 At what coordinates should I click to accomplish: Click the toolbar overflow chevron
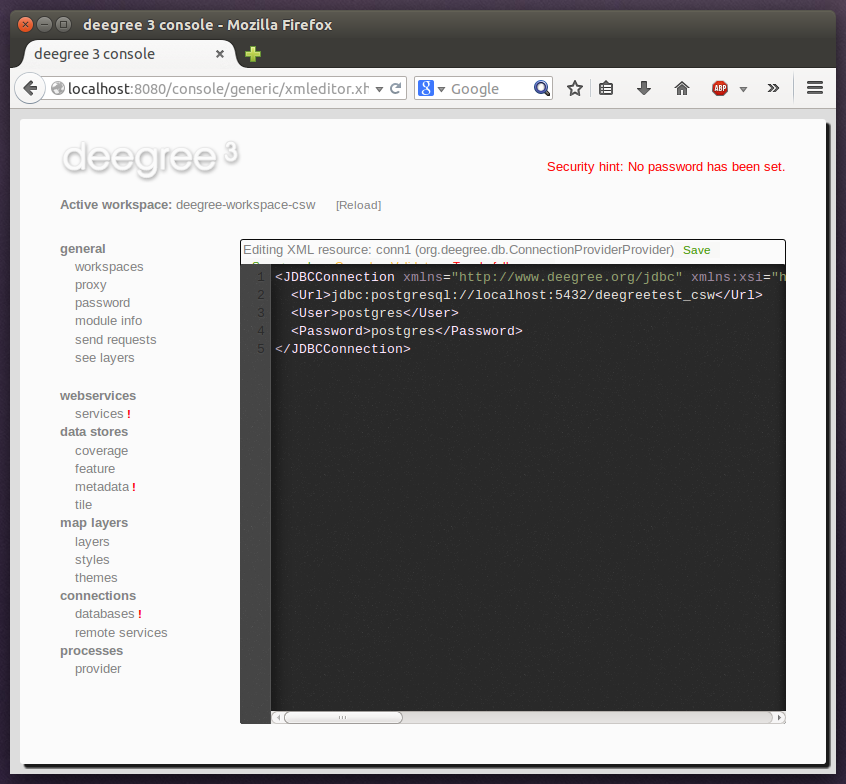tap(773, 88)
